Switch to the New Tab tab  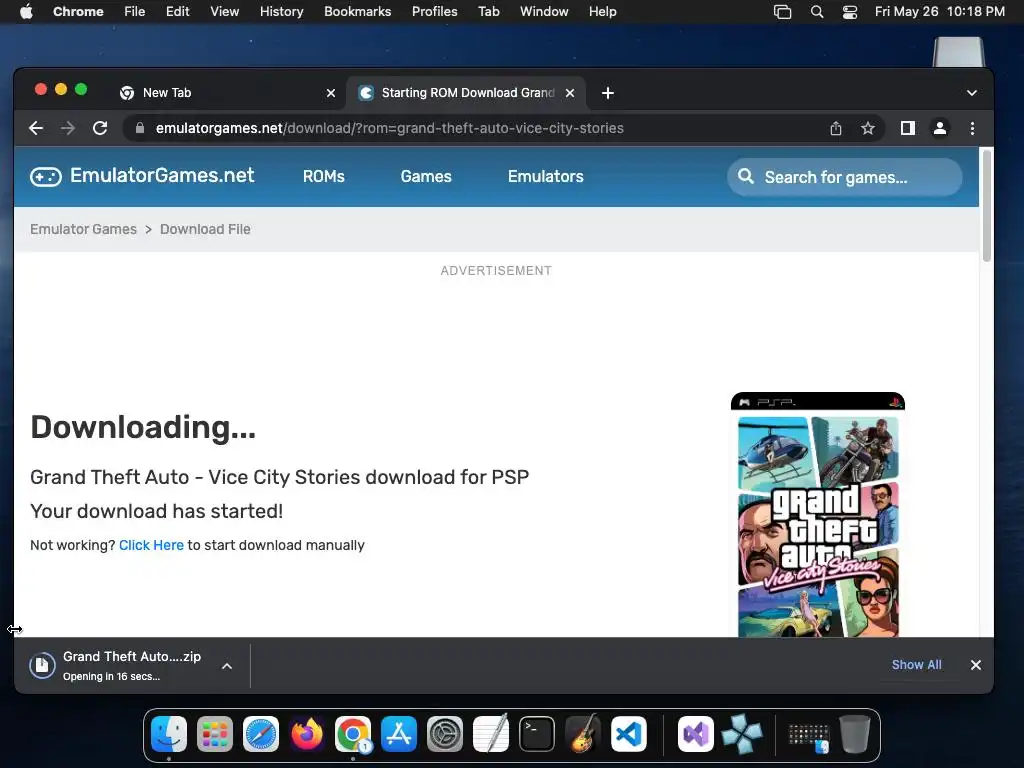coord(225,93)
